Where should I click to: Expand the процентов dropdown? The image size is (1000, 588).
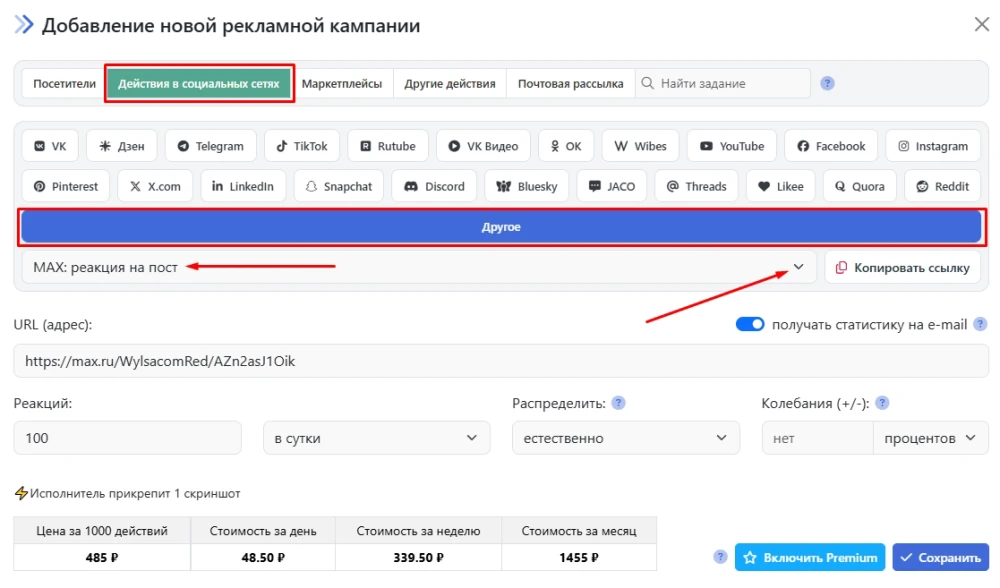931,437
